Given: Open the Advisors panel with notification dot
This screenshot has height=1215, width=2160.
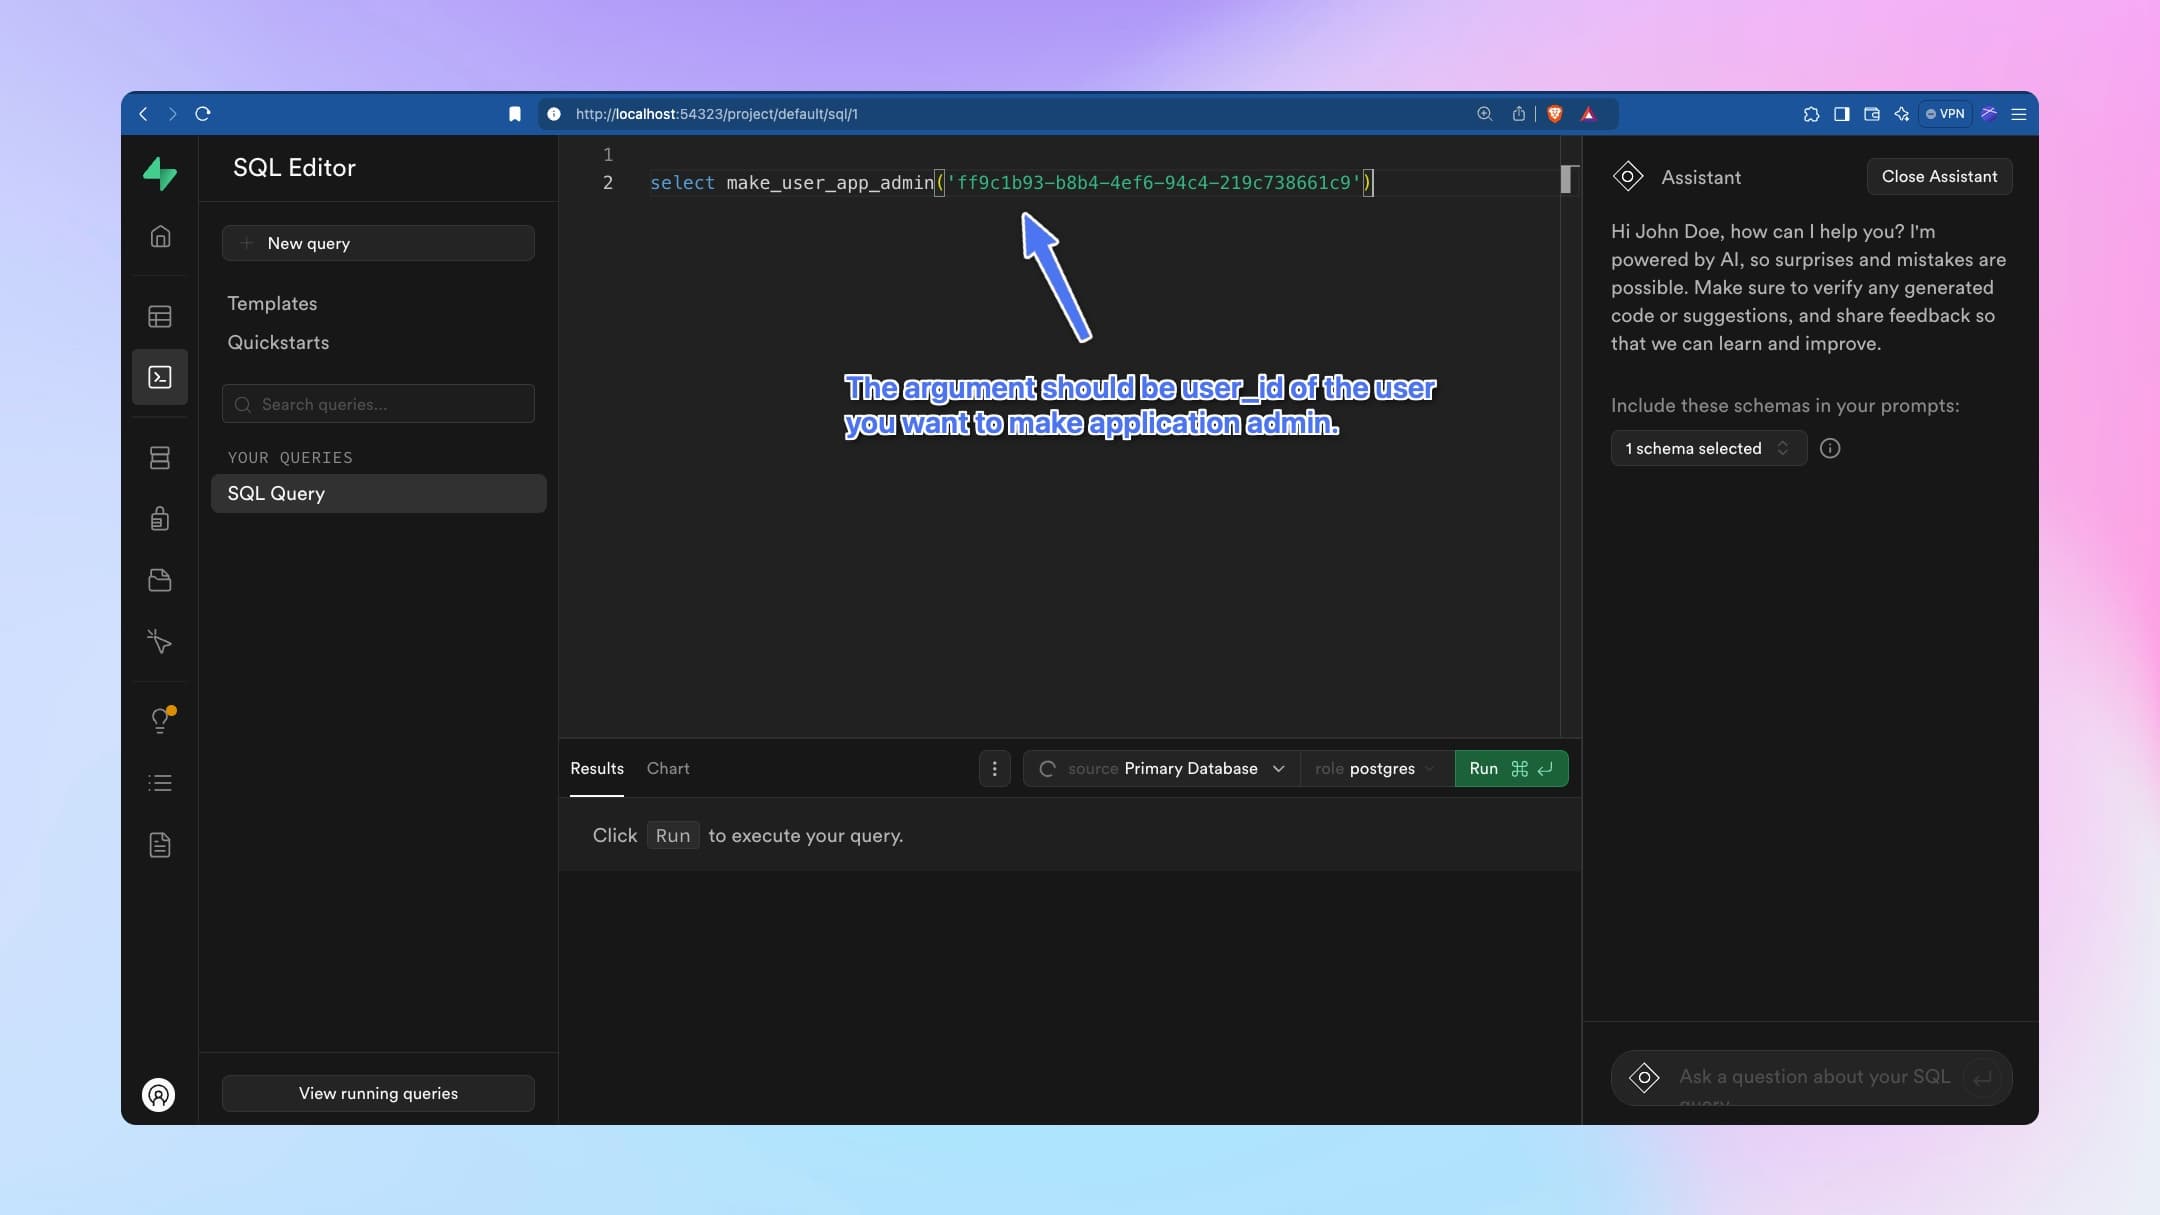Looking at the screenshot, I should (x=161, y=719).
